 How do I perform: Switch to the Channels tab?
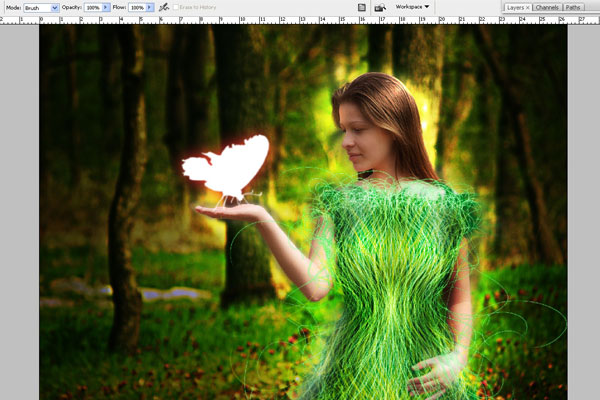(x=546, y=7)
